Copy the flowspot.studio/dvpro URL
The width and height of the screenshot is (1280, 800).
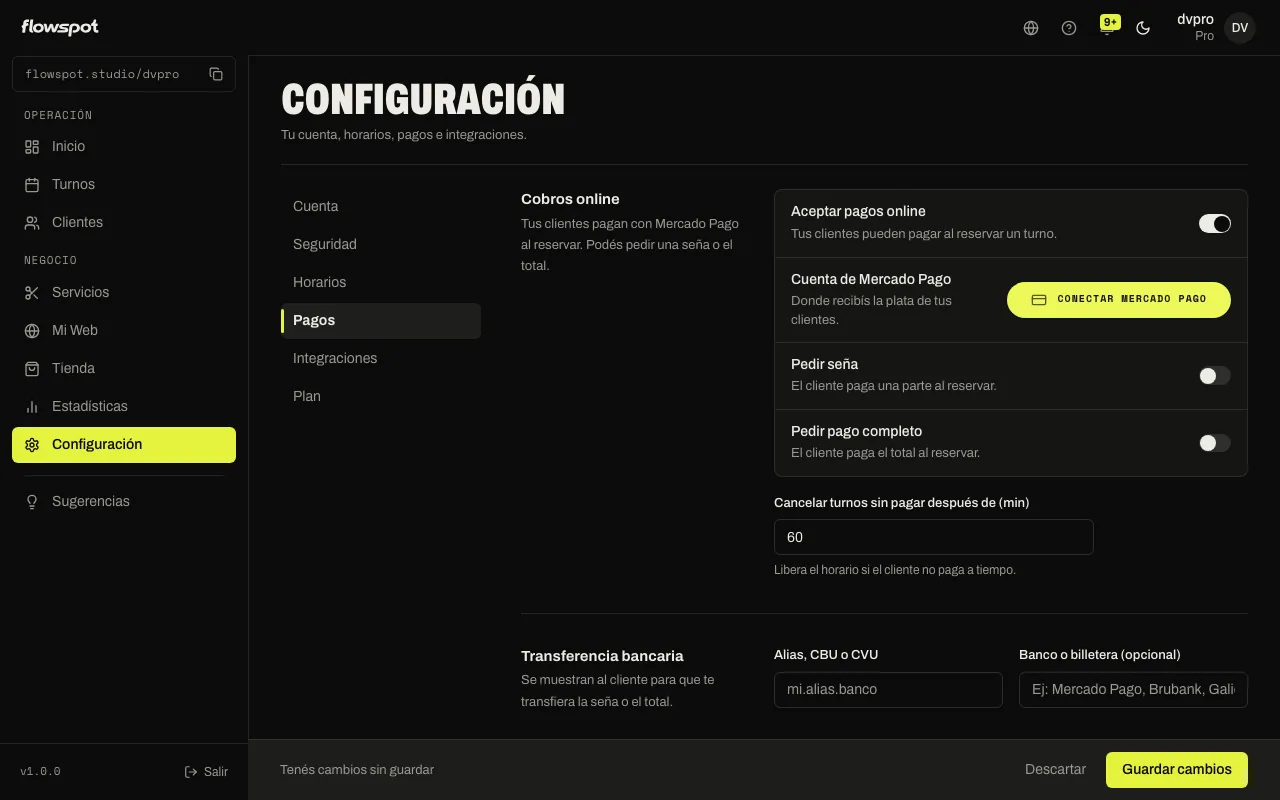tap(216, 74)
